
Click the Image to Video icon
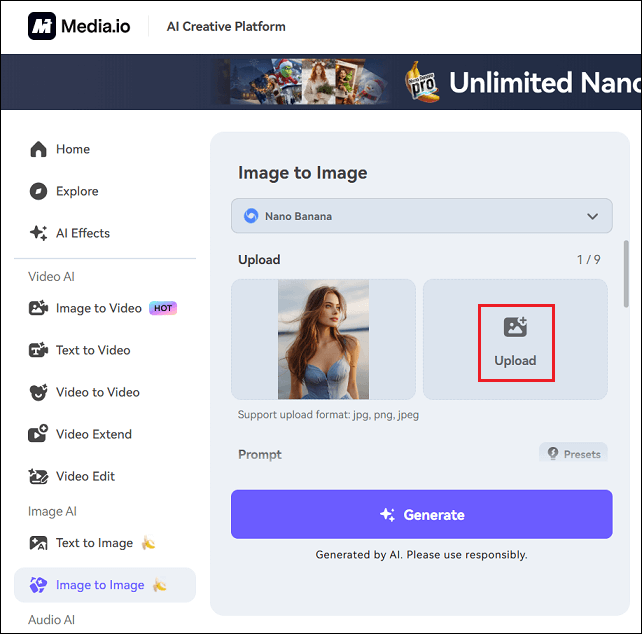38,308
